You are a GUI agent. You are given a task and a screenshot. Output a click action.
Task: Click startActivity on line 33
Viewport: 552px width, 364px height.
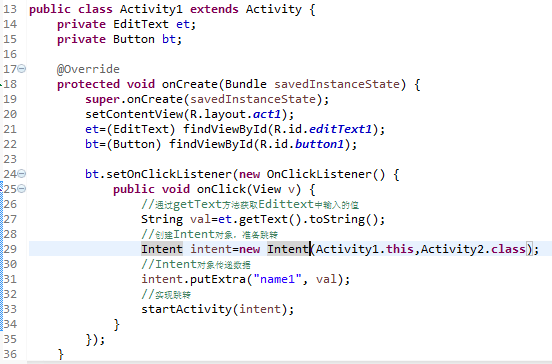click(186, 309)
